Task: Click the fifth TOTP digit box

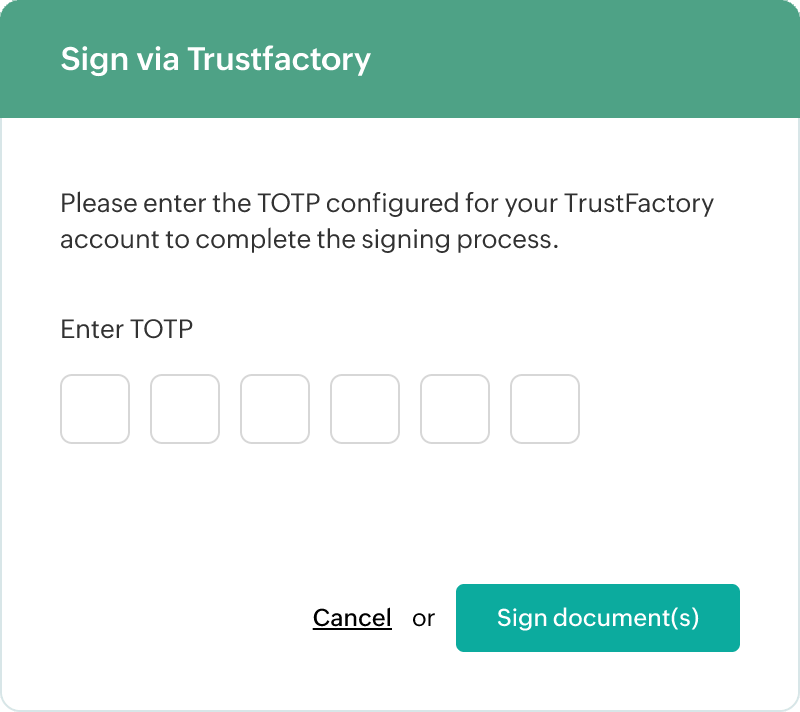Action: (x=455, y=409)
